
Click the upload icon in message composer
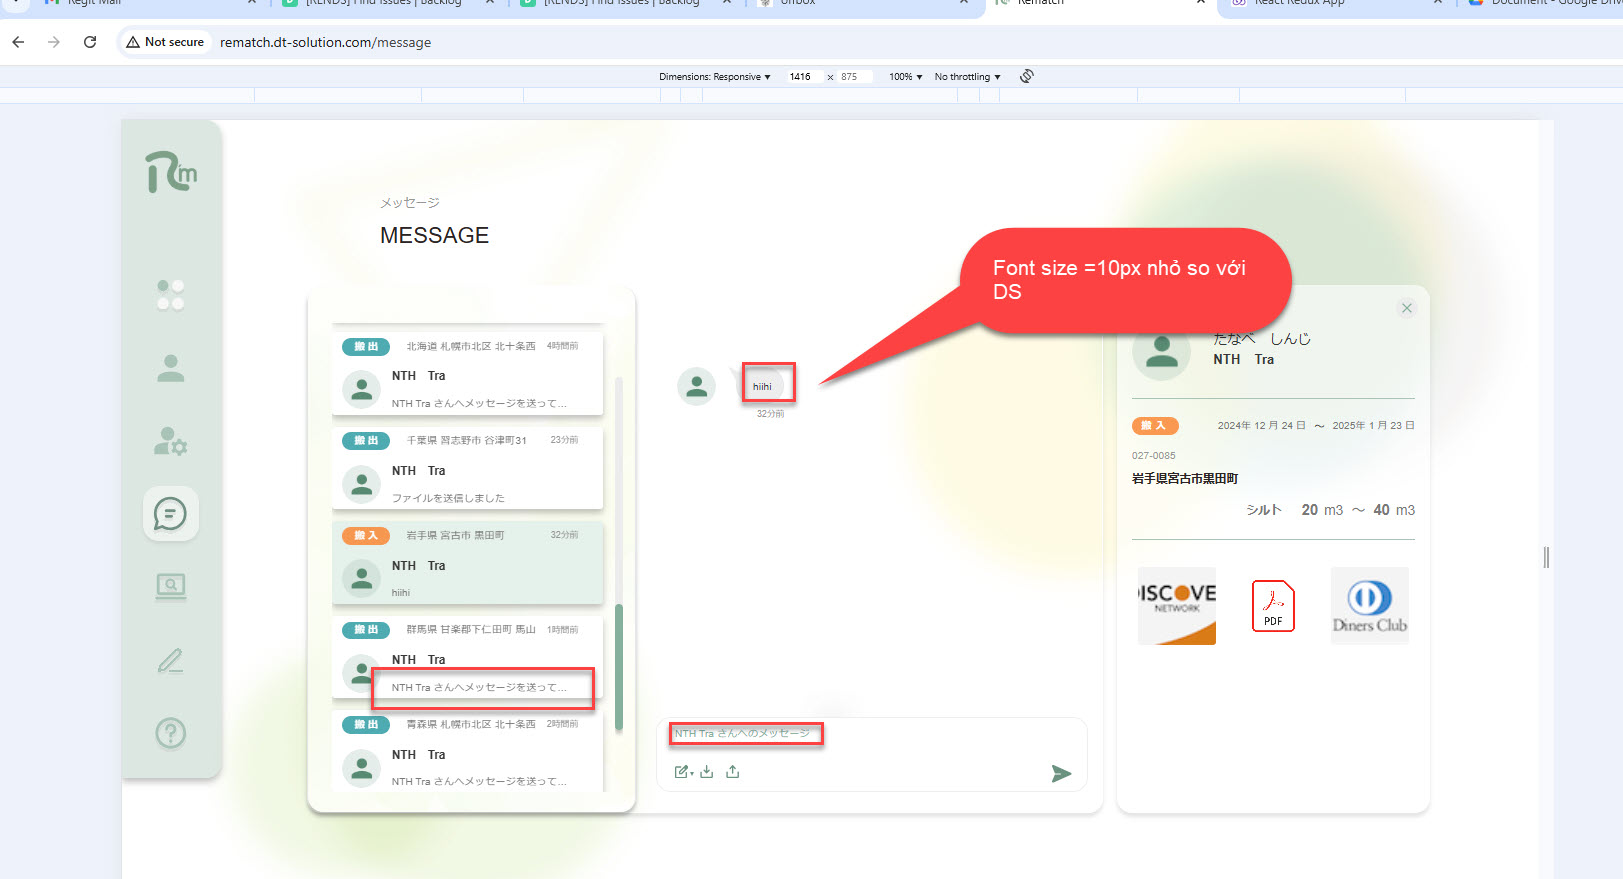(733, 772)
